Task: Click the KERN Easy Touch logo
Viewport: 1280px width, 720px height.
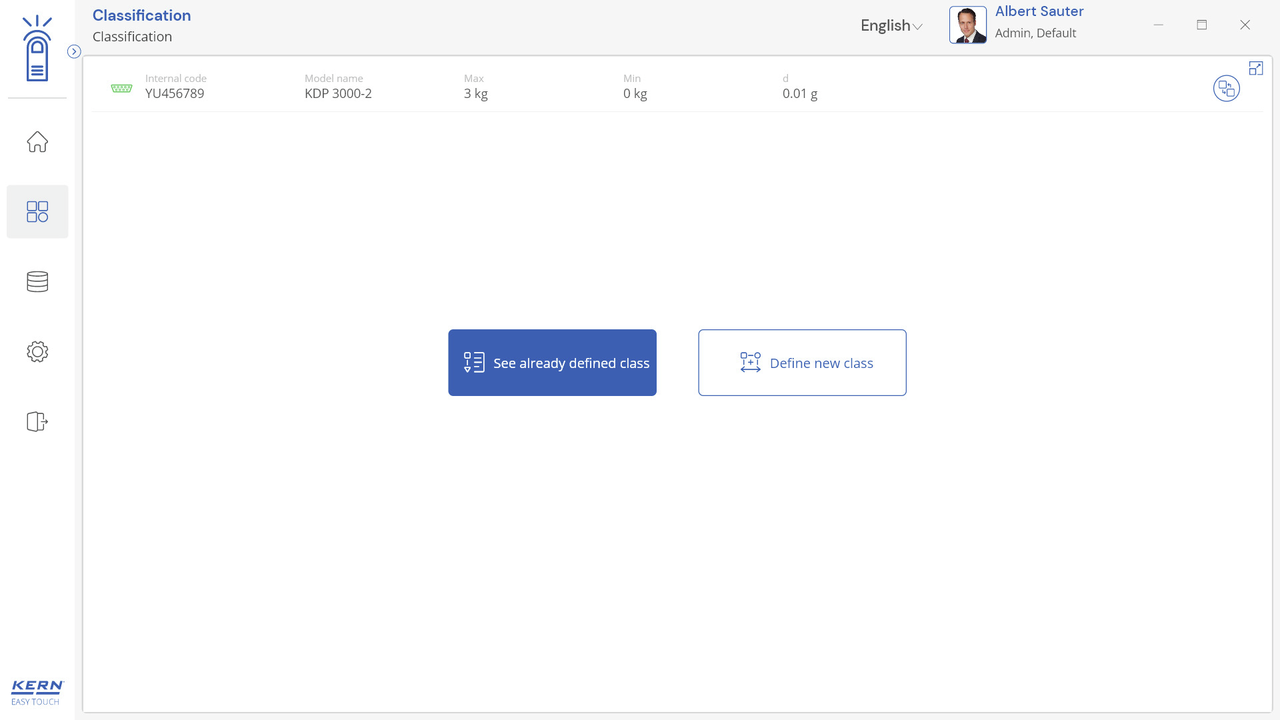Action: (37, 692)
